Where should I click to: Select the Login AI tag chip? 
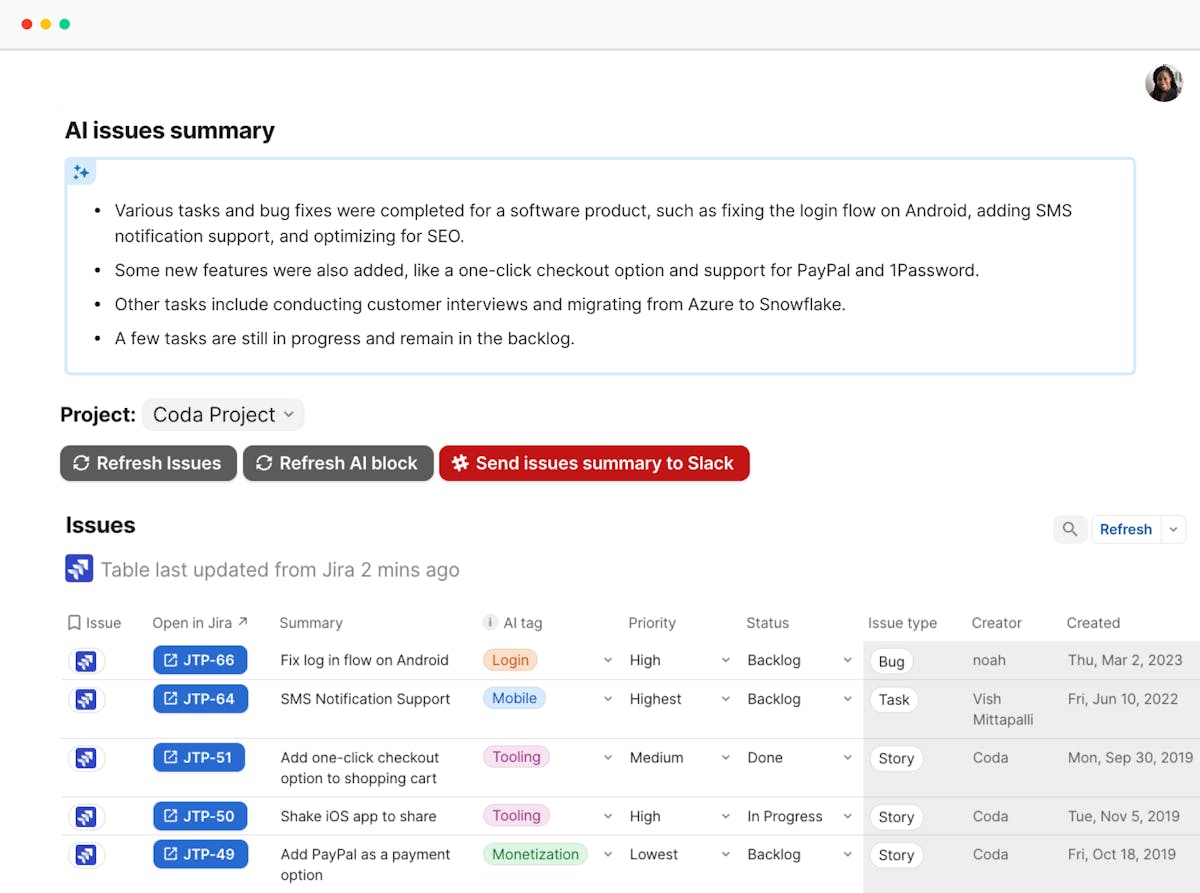[510, 660]
